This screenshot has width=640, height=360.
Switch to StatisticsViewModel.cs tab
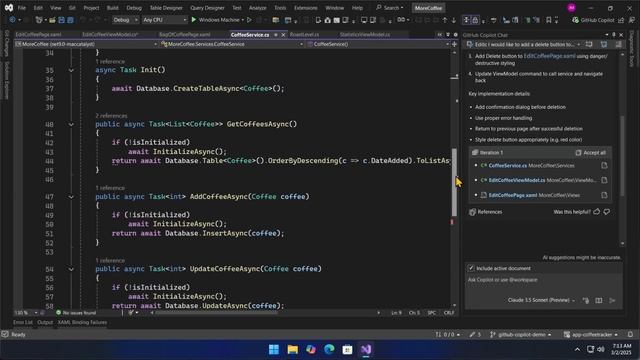365,35
